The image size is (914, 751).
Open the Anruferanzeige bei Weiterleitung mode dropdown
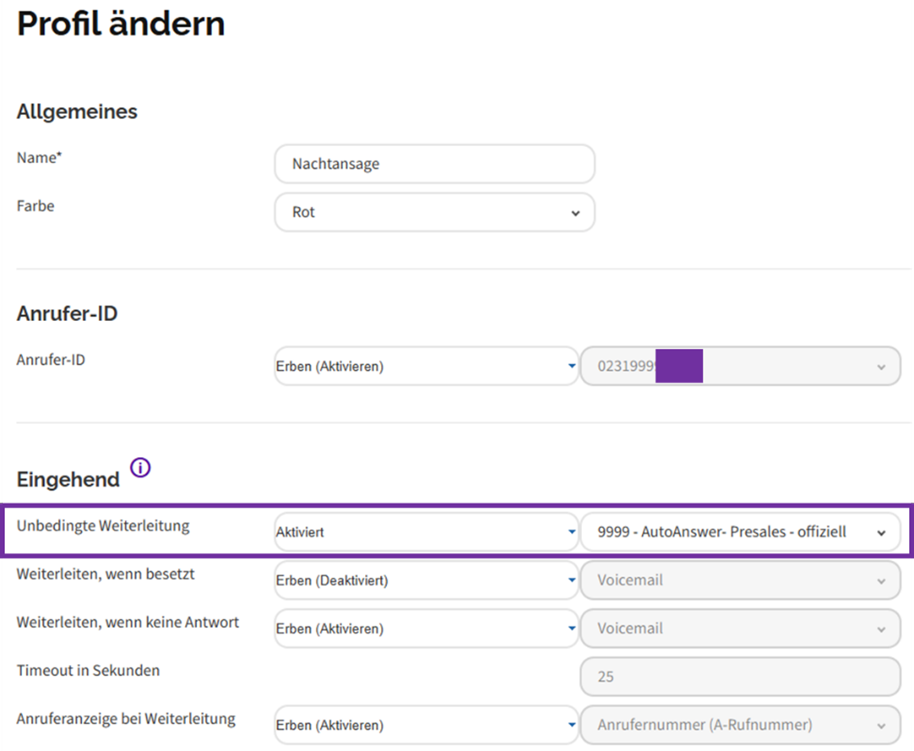(426, 725)
